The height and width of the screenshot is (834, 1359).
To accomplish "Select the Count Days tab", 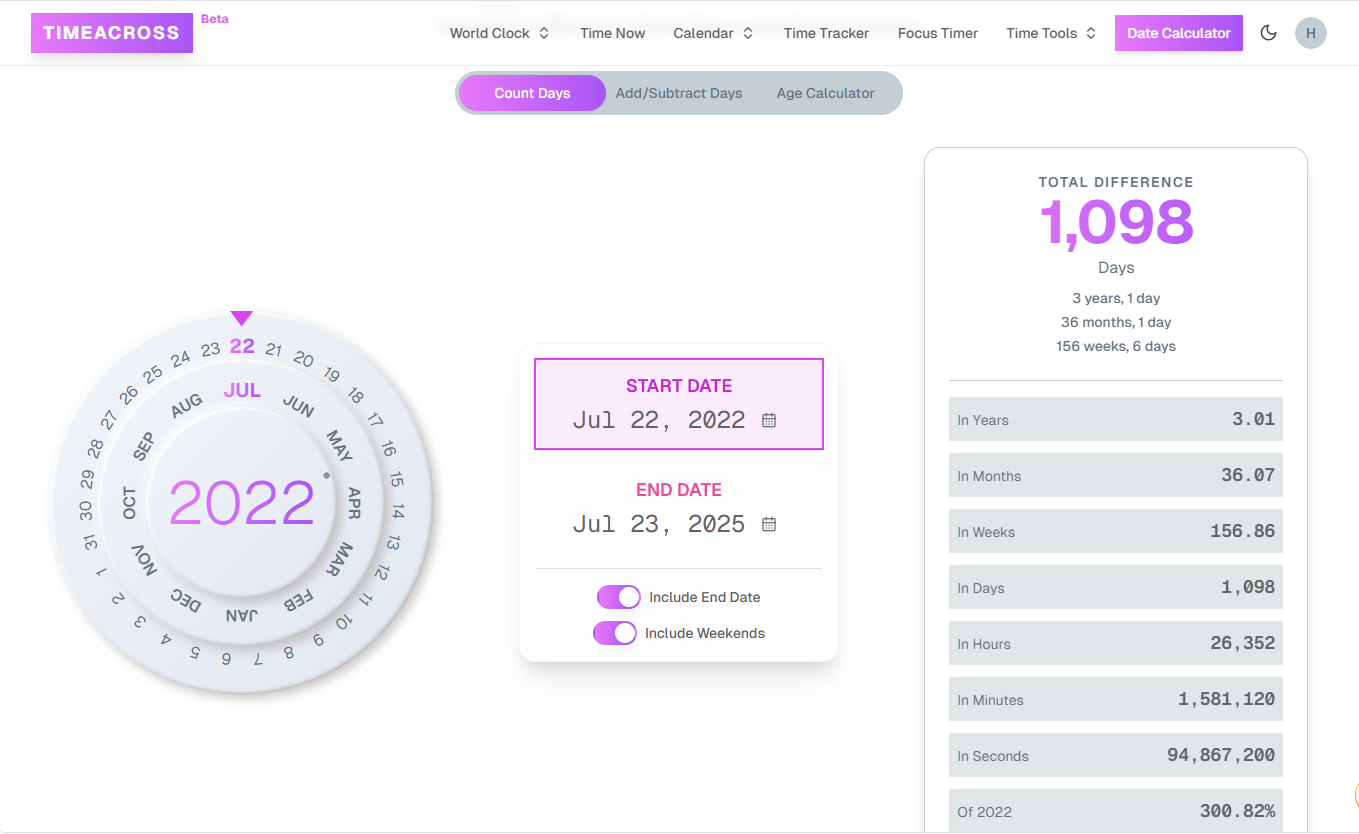I will coord(532,93).
